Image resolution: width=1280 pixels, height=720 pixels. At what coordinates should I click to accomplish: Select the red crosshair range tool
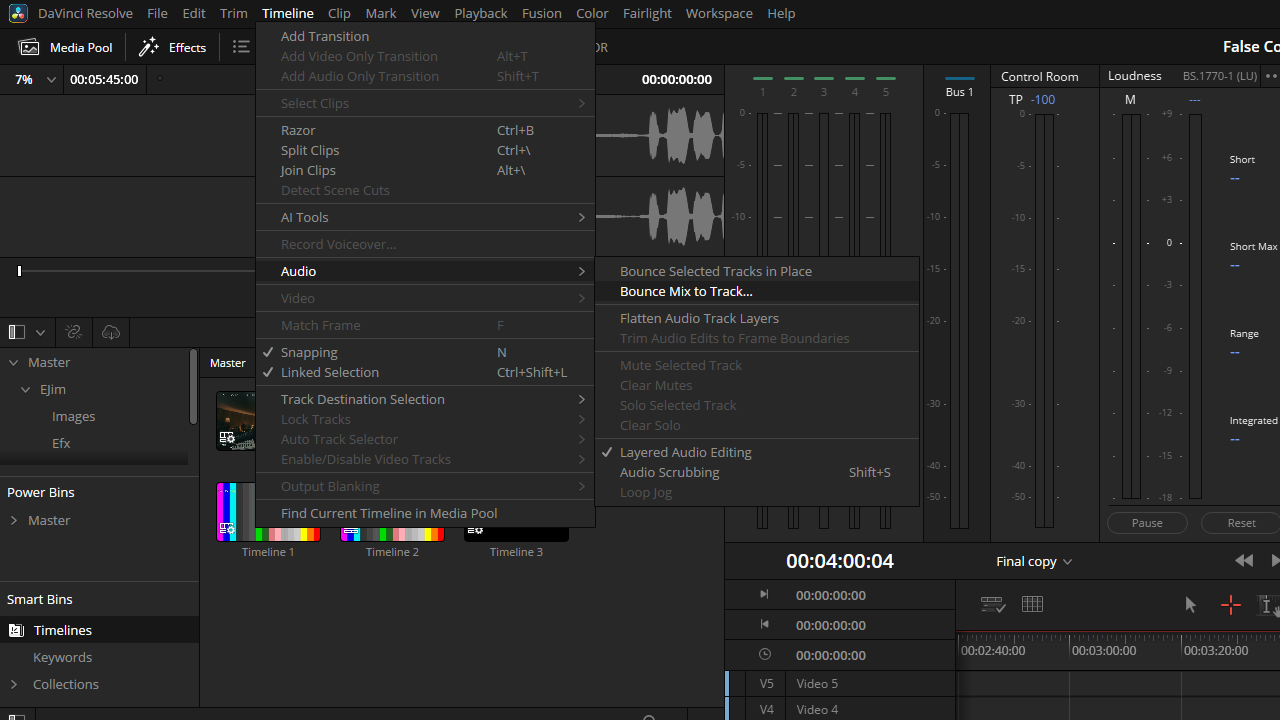(1230, 604)
